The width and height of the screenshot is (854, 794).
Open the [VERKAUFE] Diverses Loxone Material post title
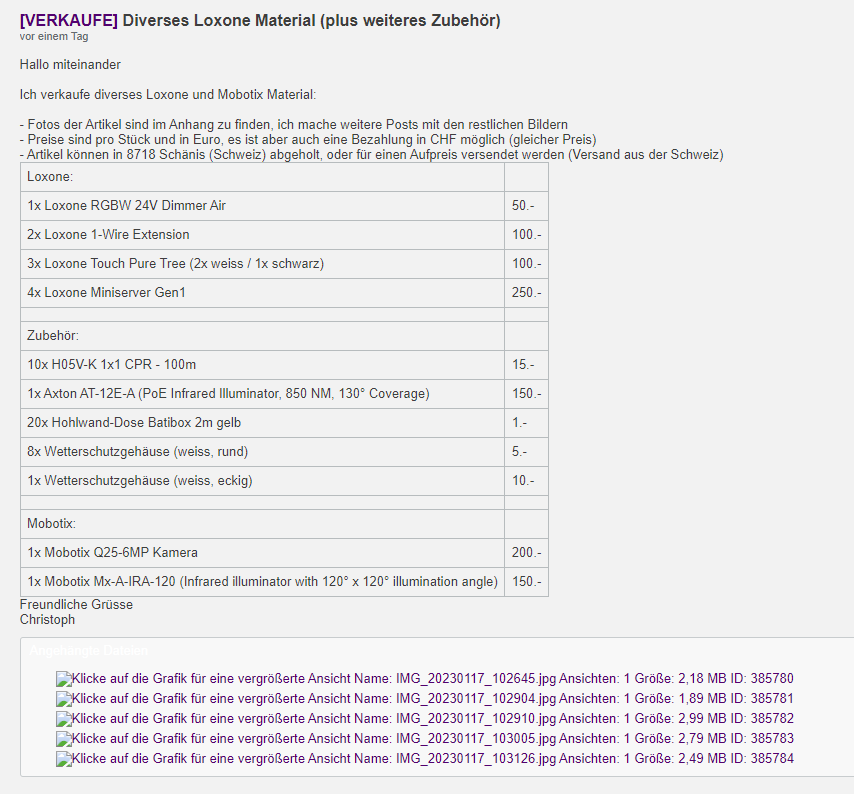[260, 20]
